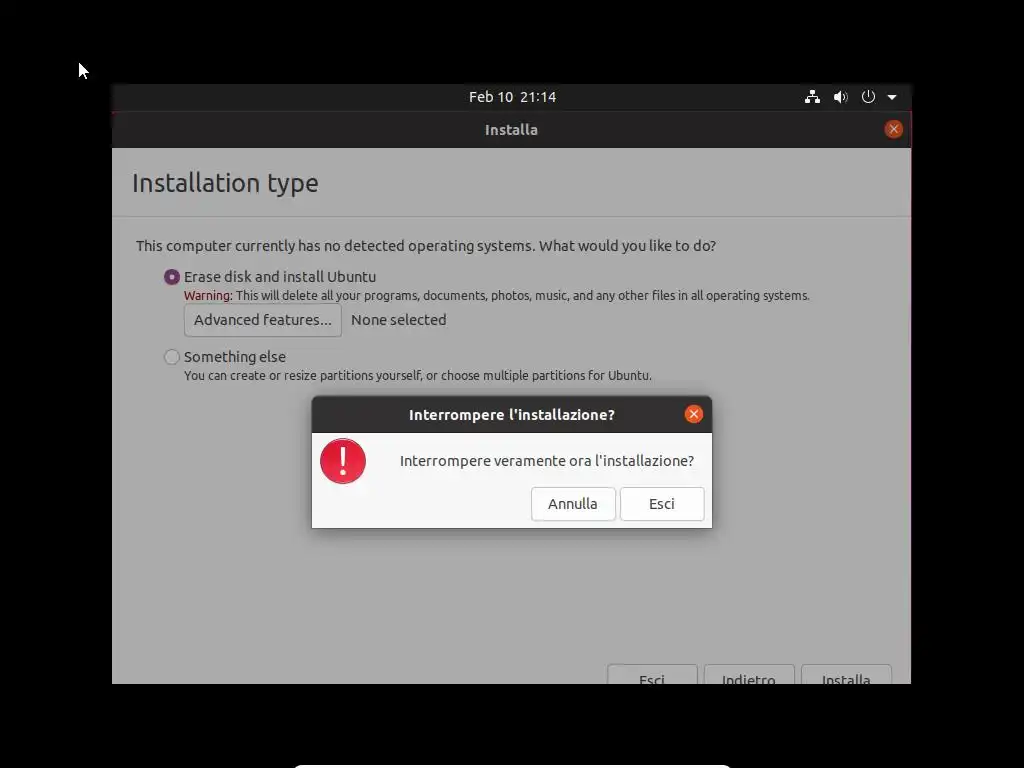Expand the system menu dropdown arrow
Screen dimensions: 1024x768
(x=892, y=97)
